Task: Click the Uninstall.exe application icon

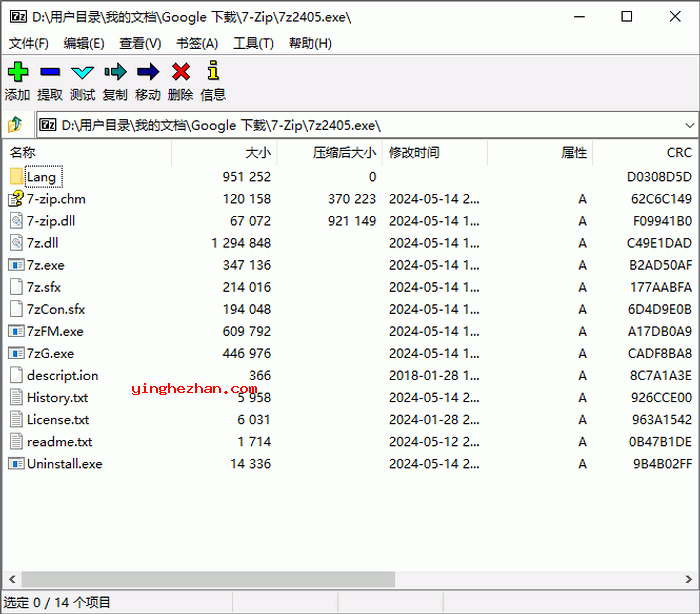Action: point(16,464)
